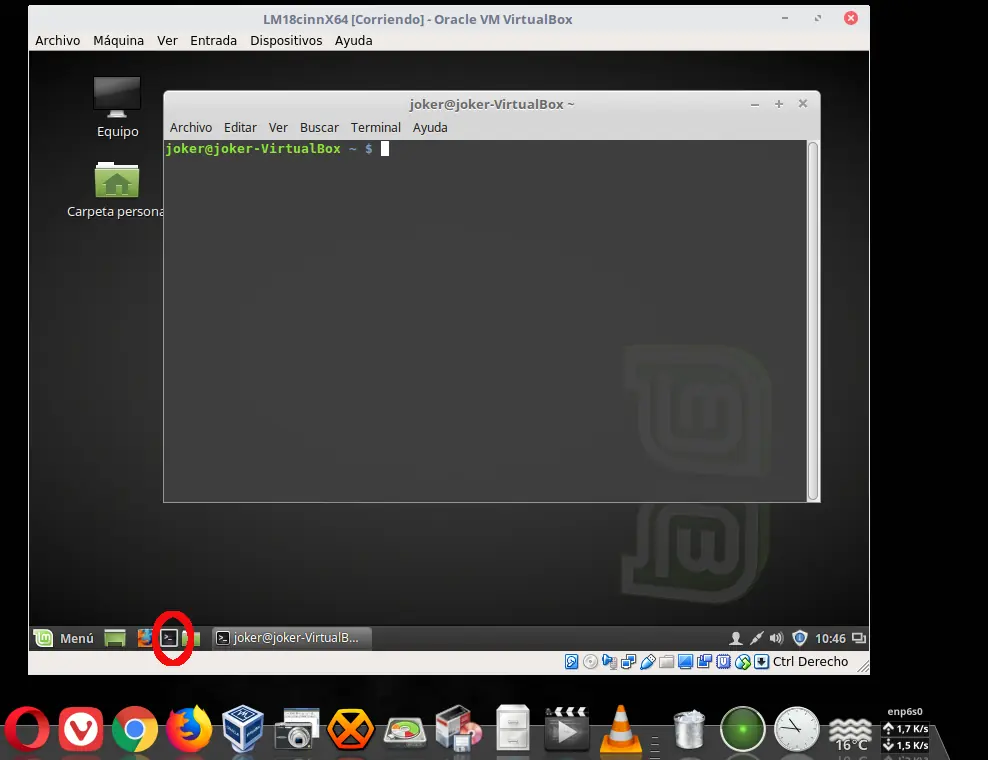This screenshot has width=988, height=760.
Task: Click the USB devices status icon in VirtualBox
Action: click(648, 661)
